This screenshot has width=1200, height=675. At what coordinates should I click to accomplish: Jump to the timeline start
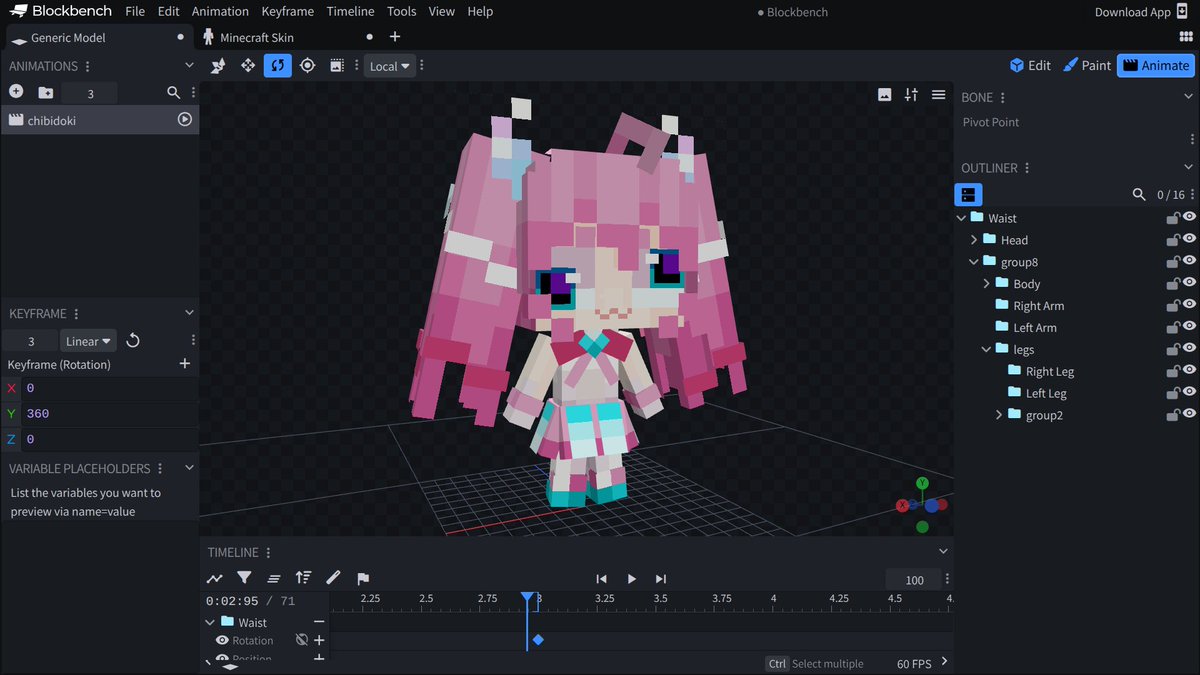601,578
